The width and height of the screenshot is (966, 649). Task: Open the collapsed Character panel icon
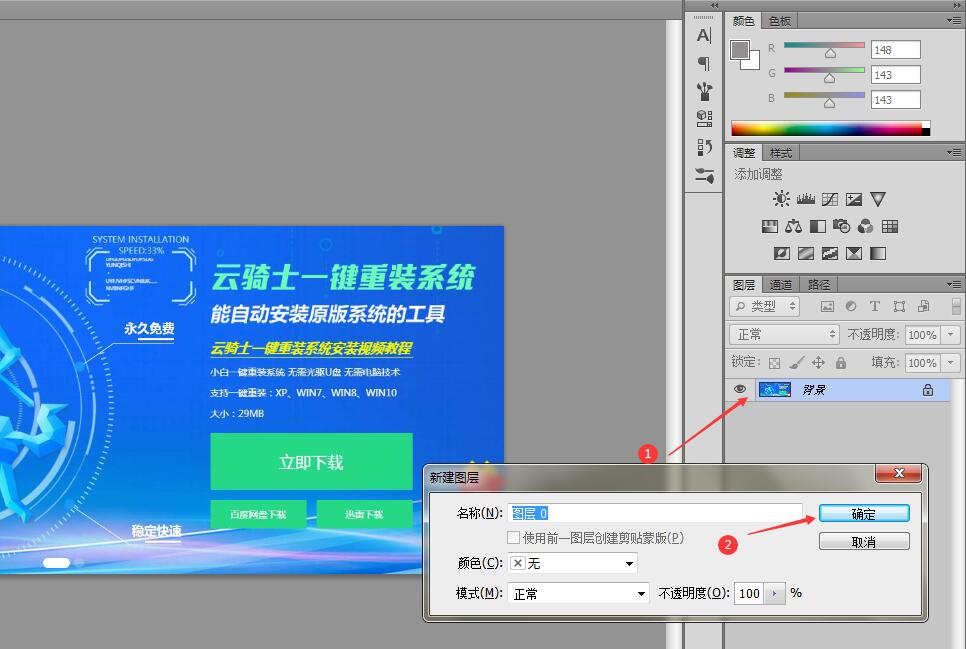click(703, 36)
